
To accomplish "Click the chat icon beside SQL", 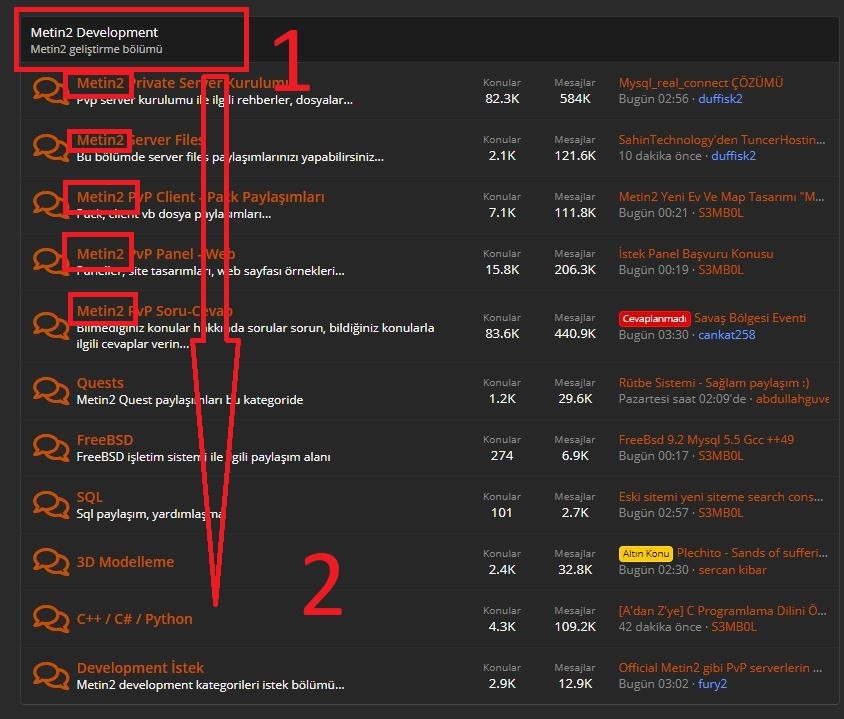I will [51, 505].
